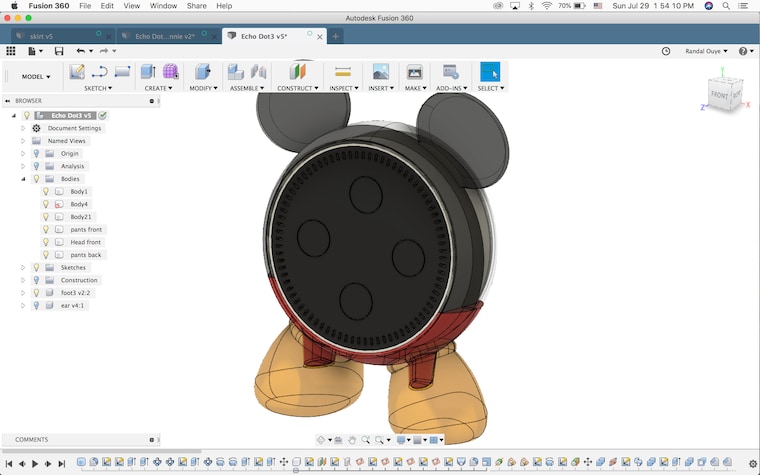This screenshot has width=760, height=475.
Task: Open the Inspect measure tool
Action: (x=343, y=72)
